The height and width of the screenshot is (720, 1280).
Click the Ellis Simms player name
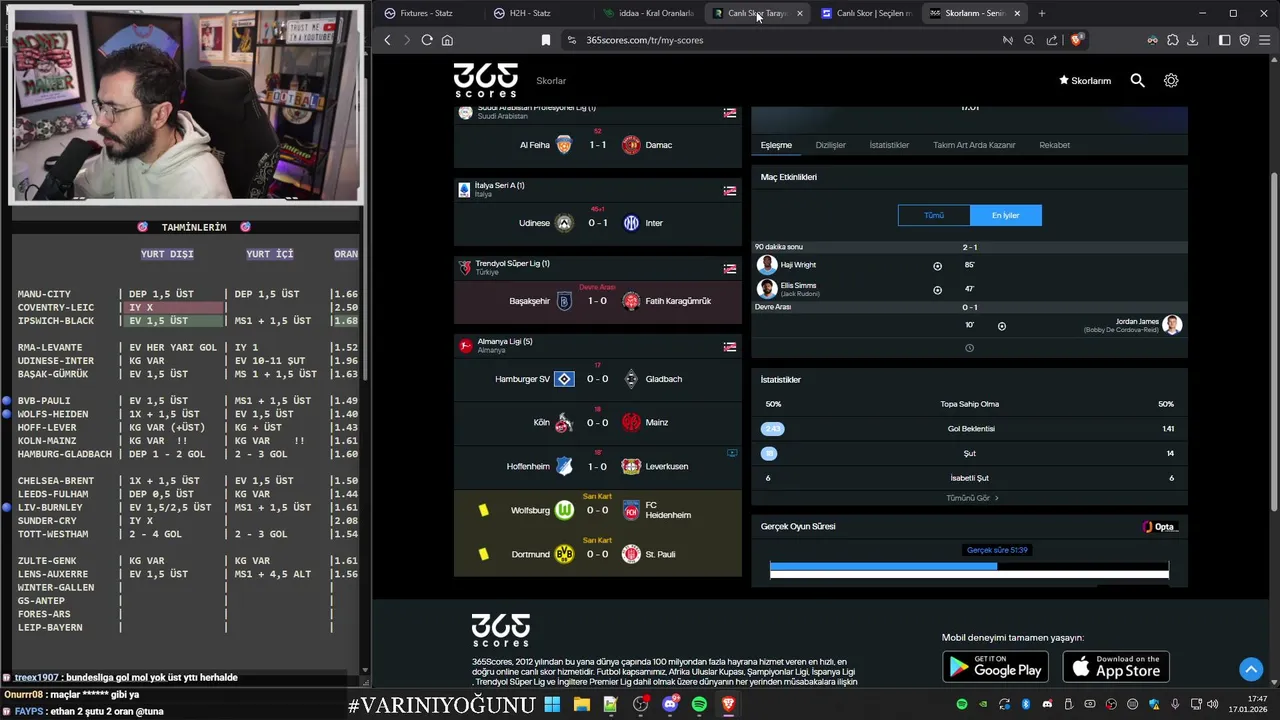tap(799, 285)
